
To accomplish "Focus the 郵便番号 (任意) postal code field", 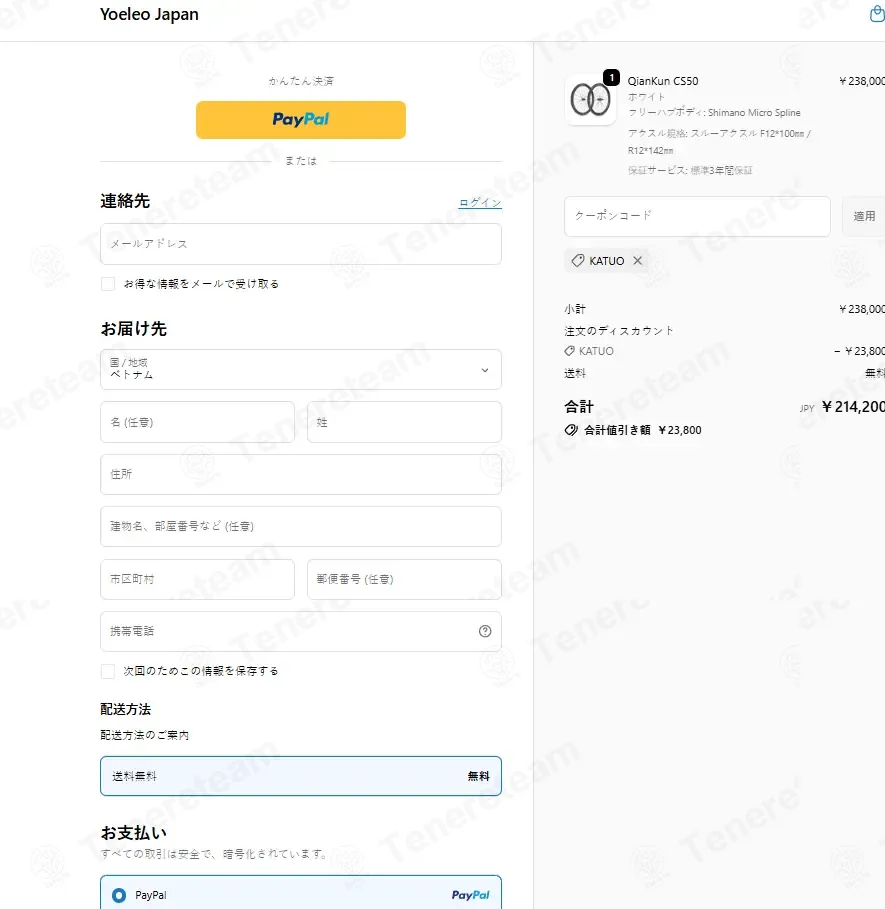I will pos(404,579).
